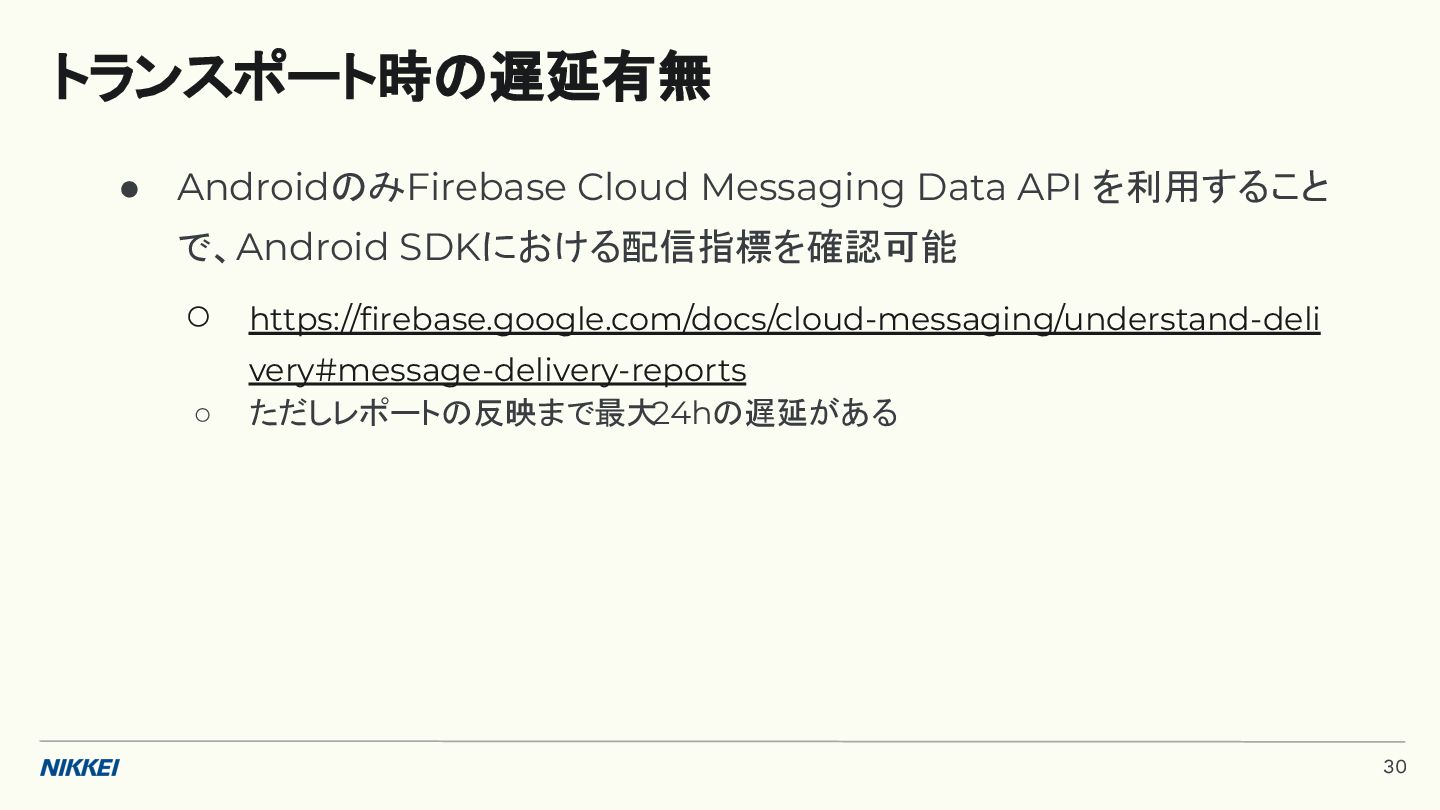
Task: Click slide page number 30
Action: (1394, 767)
